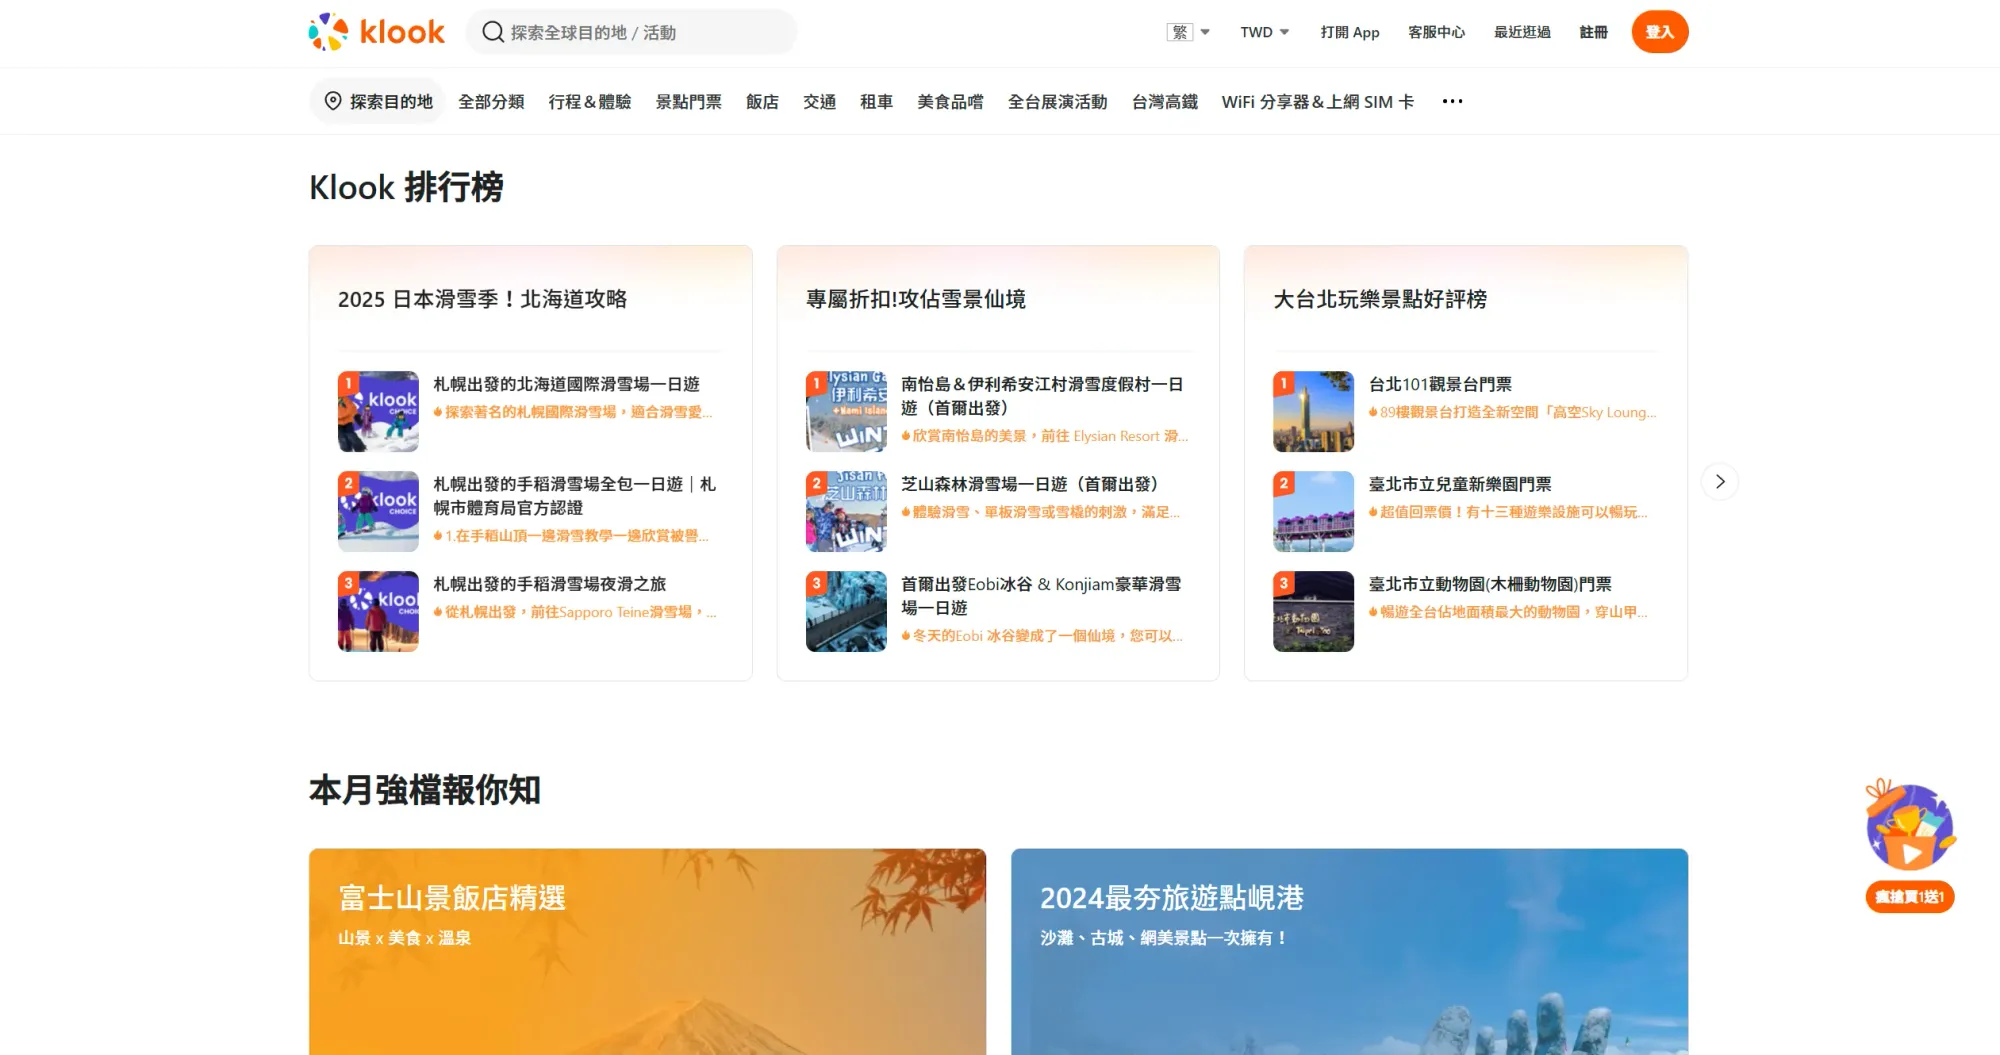Open the 繁 language dropdown
2000x1055 pixels.
(1188, 32)
